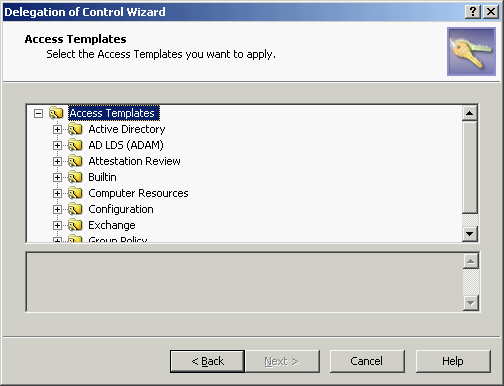
Task: Click the Computer Resources folder icon
Action: pos(75,193)
